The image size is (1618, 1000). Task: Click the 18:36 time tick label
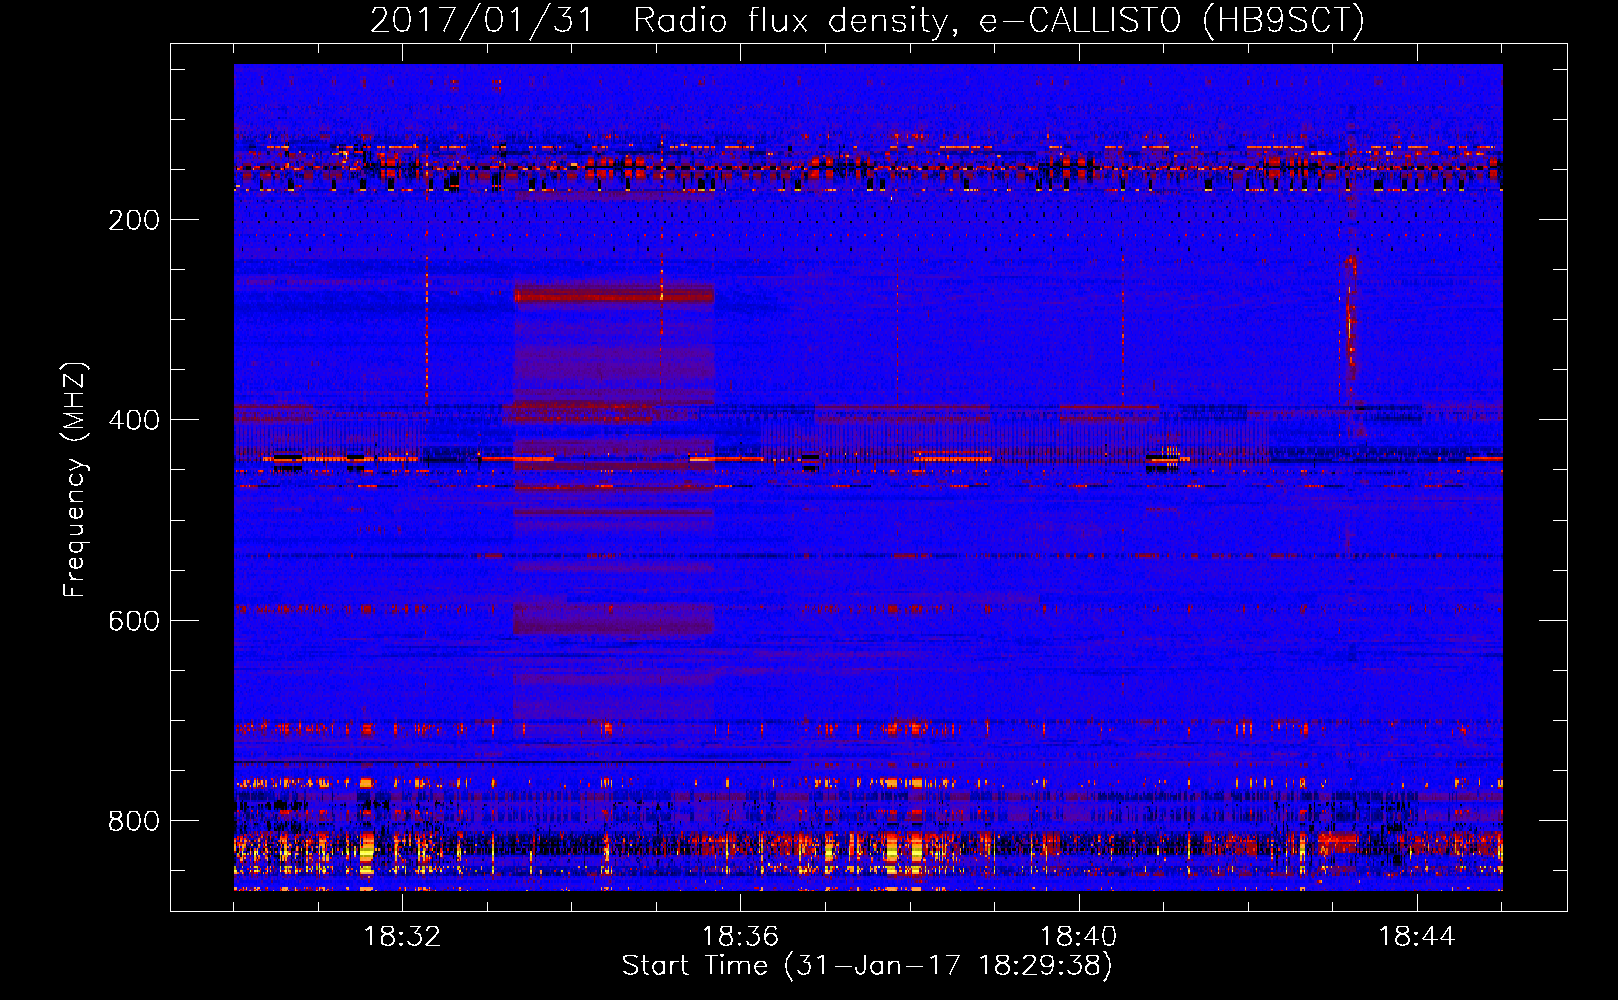[x=740, y=937]
